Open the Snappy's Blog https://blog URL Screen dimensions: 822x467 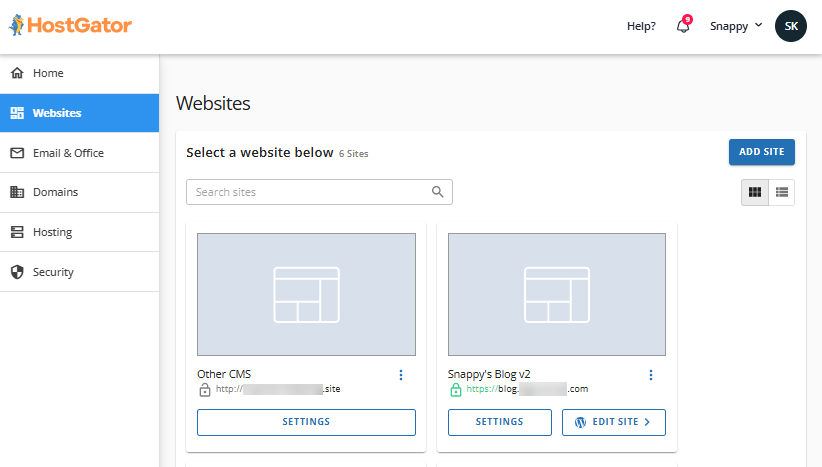click(x=527, y=389)
